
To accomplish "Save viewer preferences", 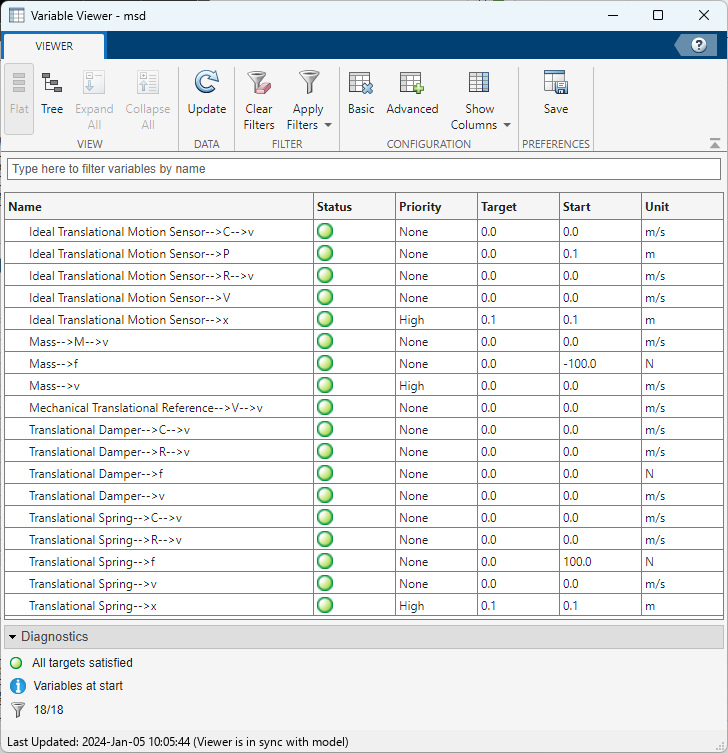I will [x=556, y=94].
